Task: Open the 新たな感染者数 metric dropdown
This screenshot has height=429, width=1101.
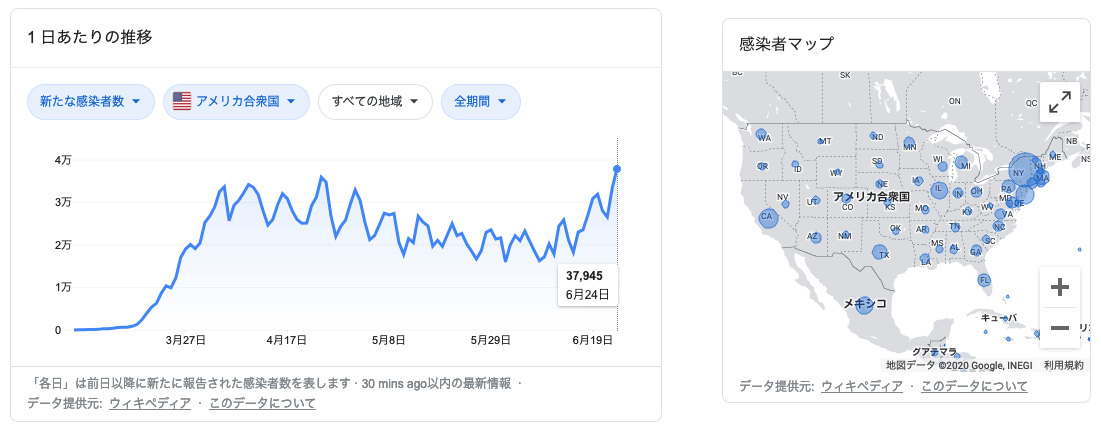Action: [91, 101]
